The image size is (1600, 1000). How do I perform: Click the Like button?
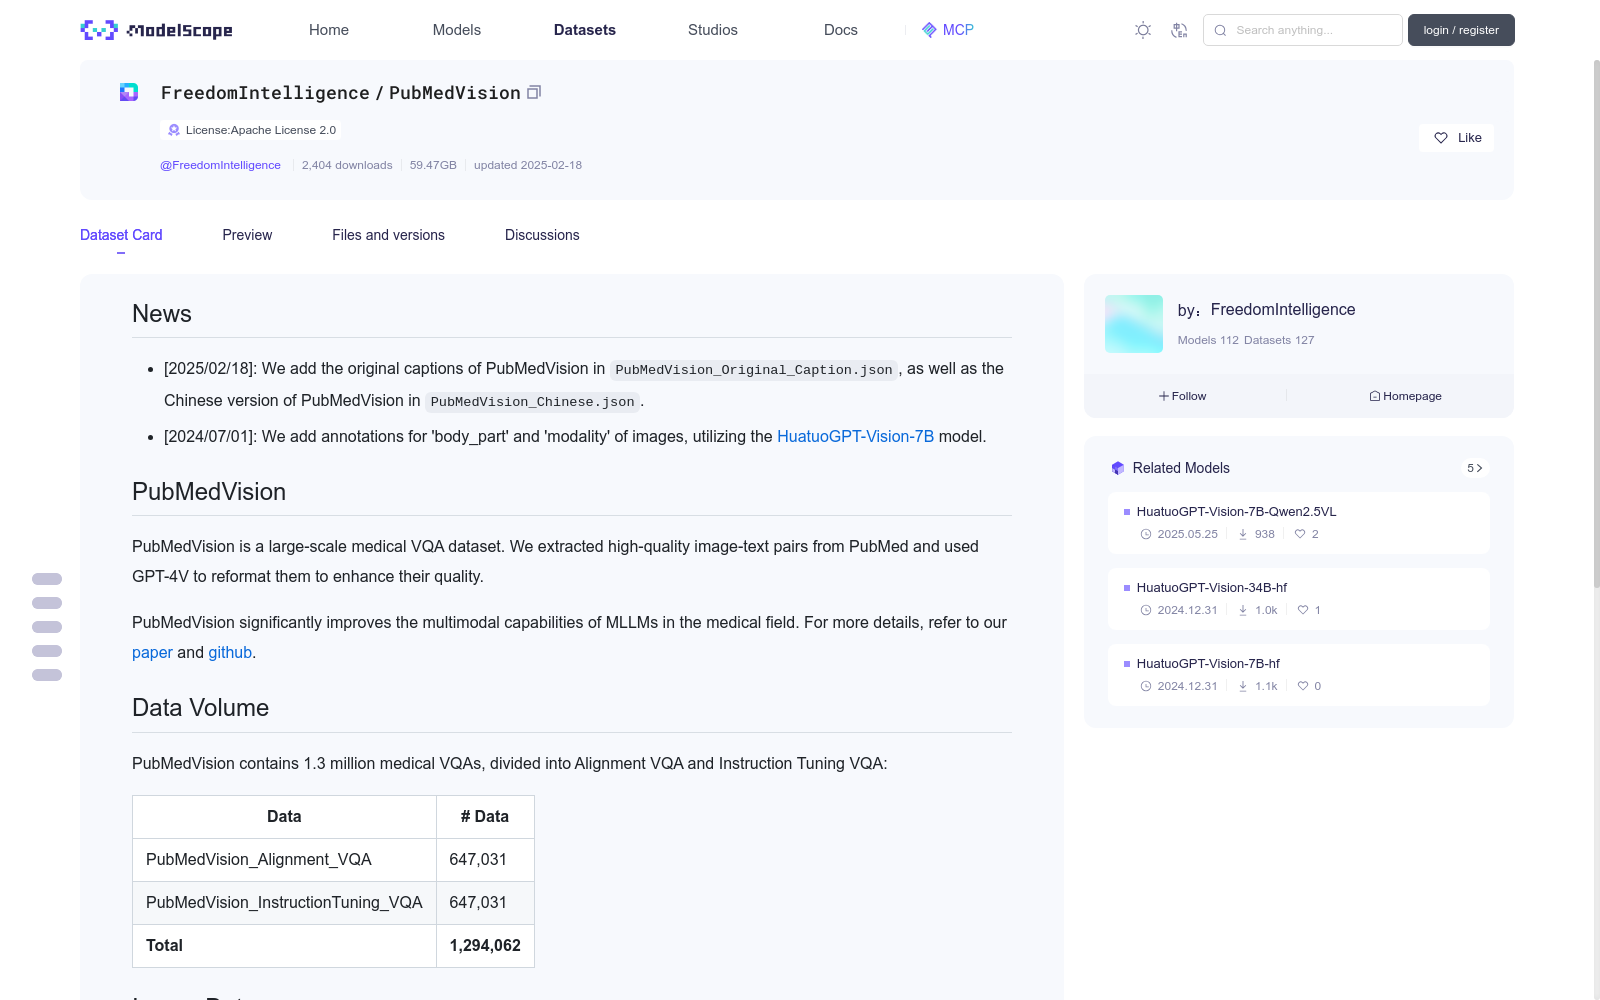coord(1456,138)
